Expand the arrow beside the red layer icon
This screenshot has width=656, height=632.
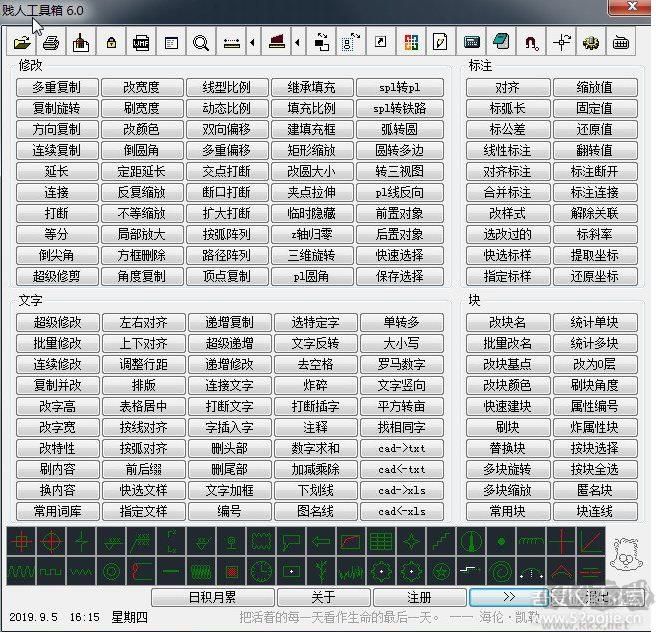click(x=297, y=43)
